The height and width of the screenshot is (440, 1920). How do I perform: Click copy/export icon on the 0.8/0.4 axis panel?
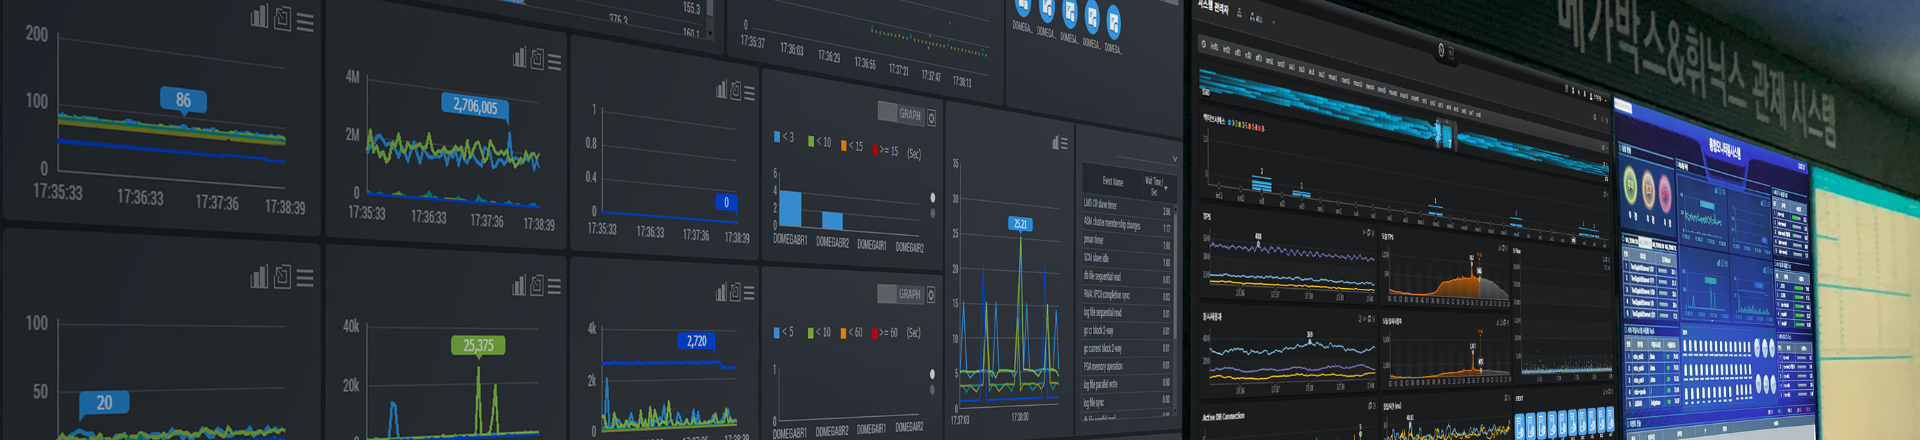tap(736, 92)
